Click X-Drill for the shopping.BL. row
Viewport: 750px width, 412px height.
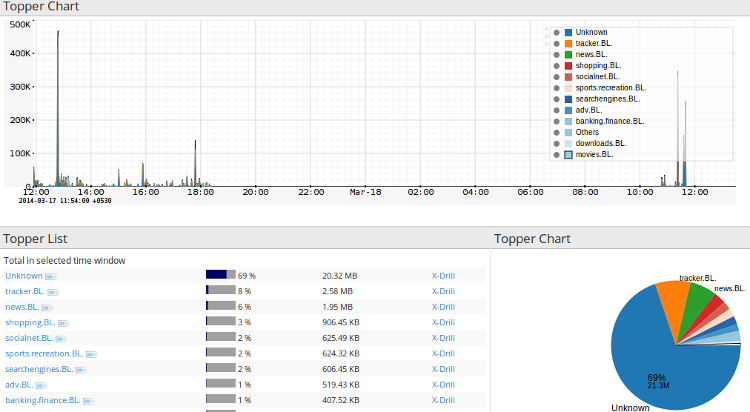pos(443,322)
